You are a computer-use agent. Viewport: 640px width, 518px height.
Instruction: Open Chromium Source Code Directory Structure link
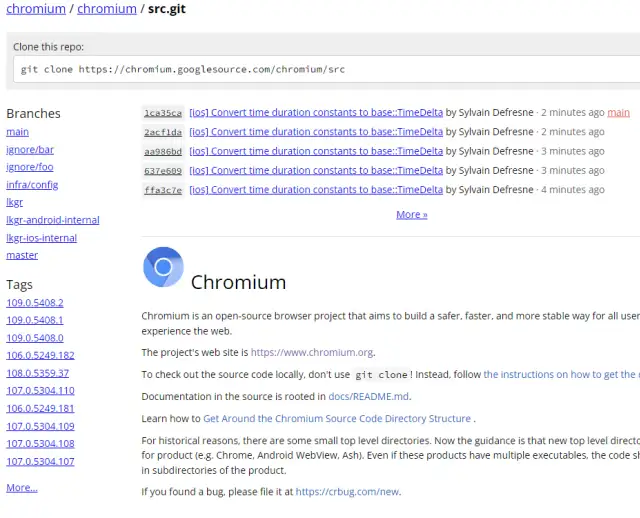pos(337,418)
